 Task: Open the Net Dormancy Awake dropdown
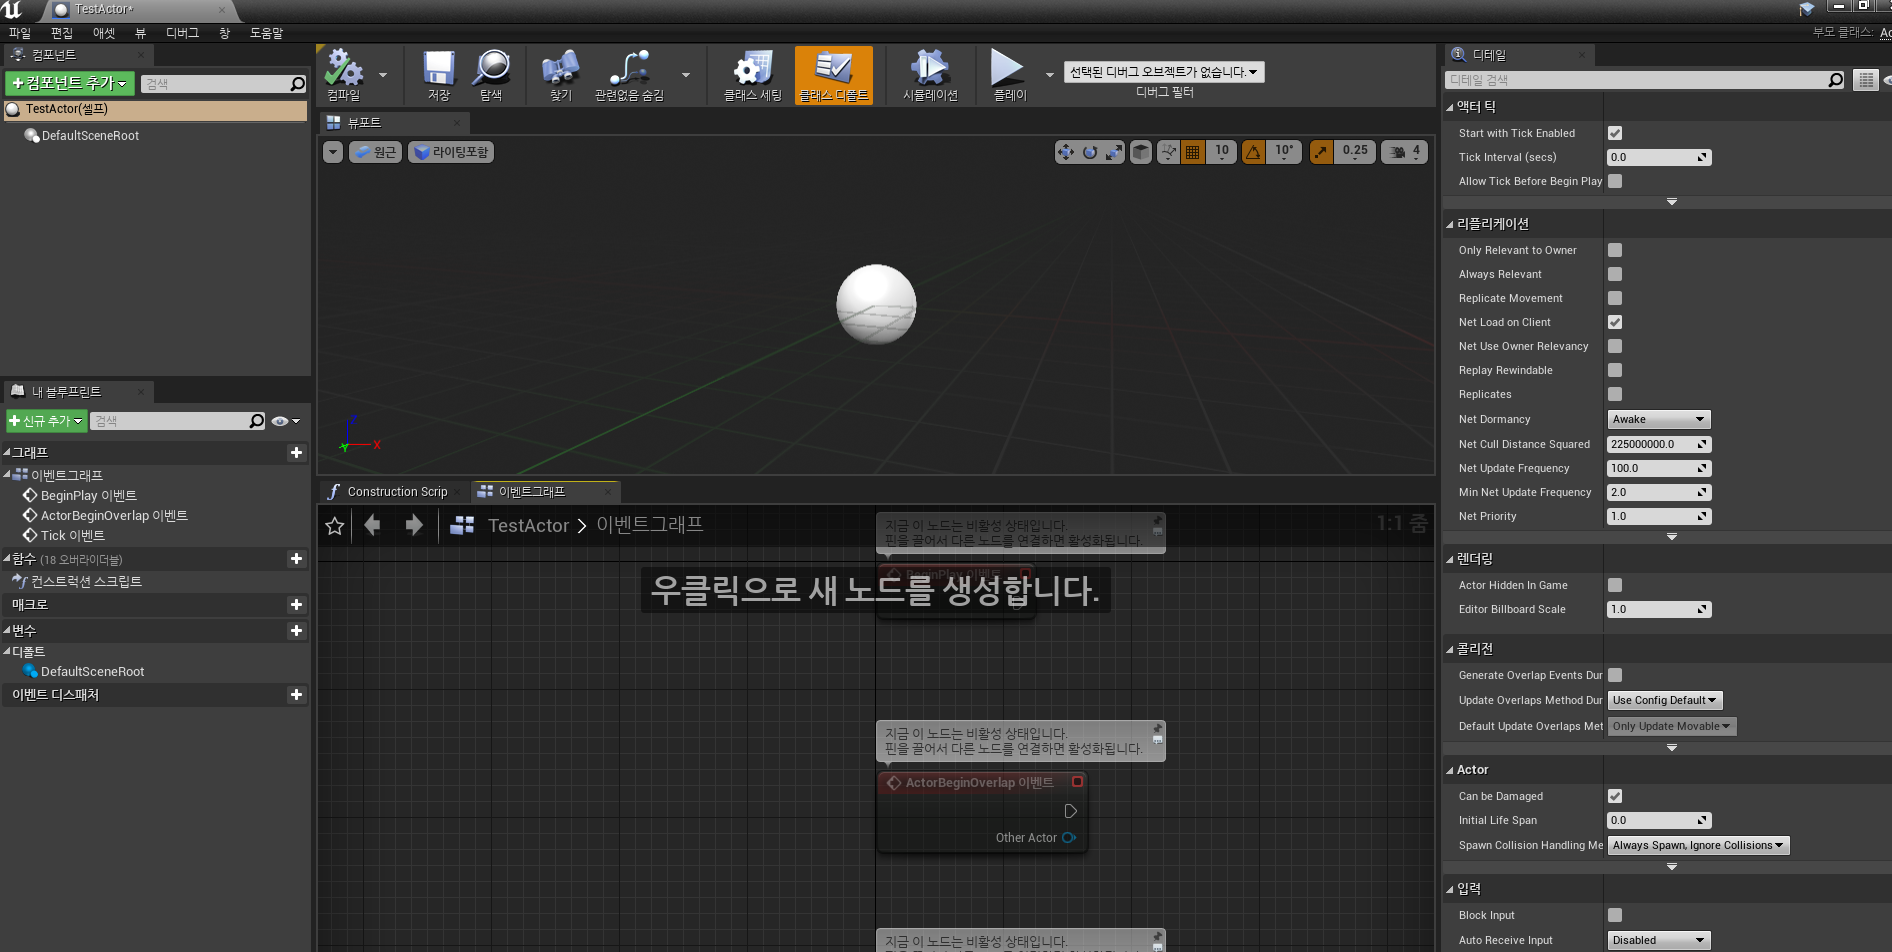click(1659, 420)
